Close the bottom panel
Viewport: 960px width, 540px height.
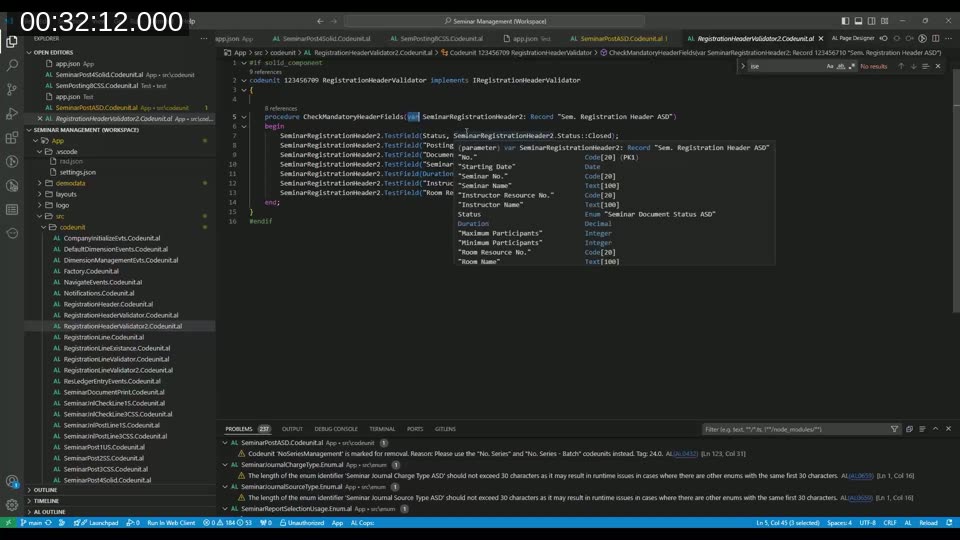point(948,429)
